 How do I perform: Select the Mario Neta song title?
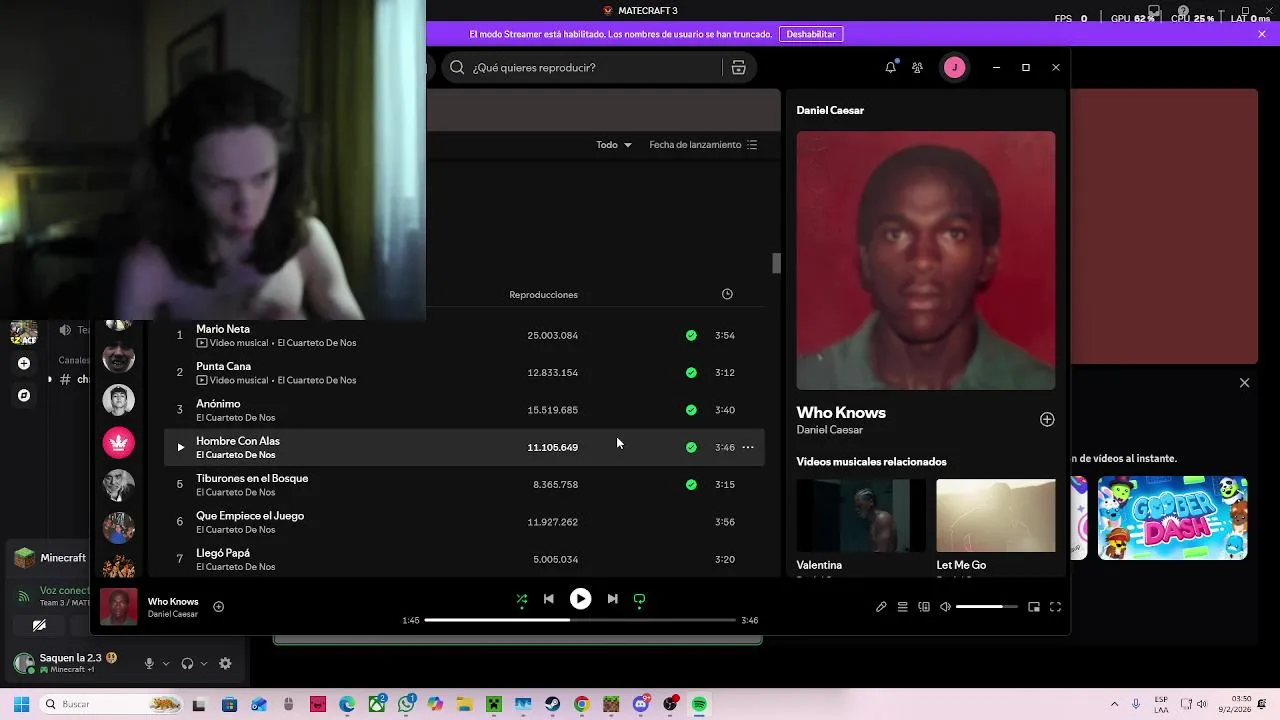pyautogui.click(x=223, y=329)
